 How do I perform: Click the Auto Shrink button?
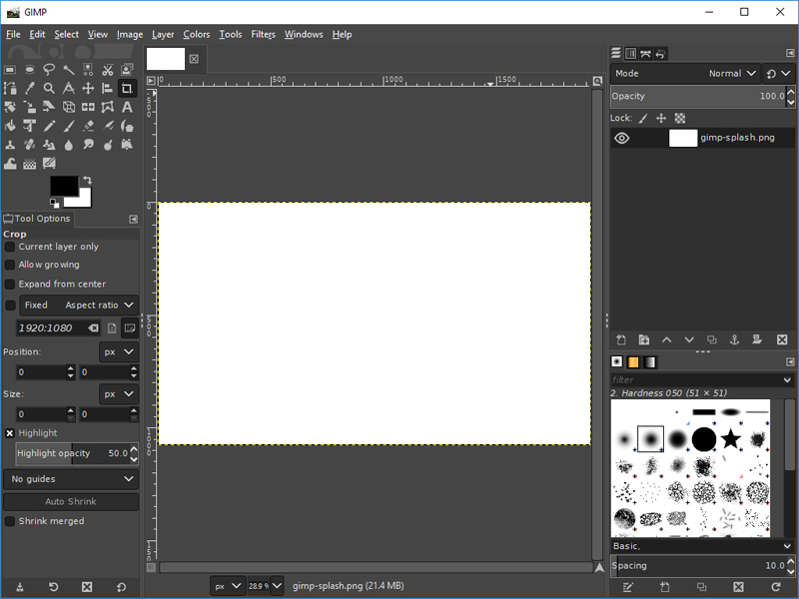(71, 501)
